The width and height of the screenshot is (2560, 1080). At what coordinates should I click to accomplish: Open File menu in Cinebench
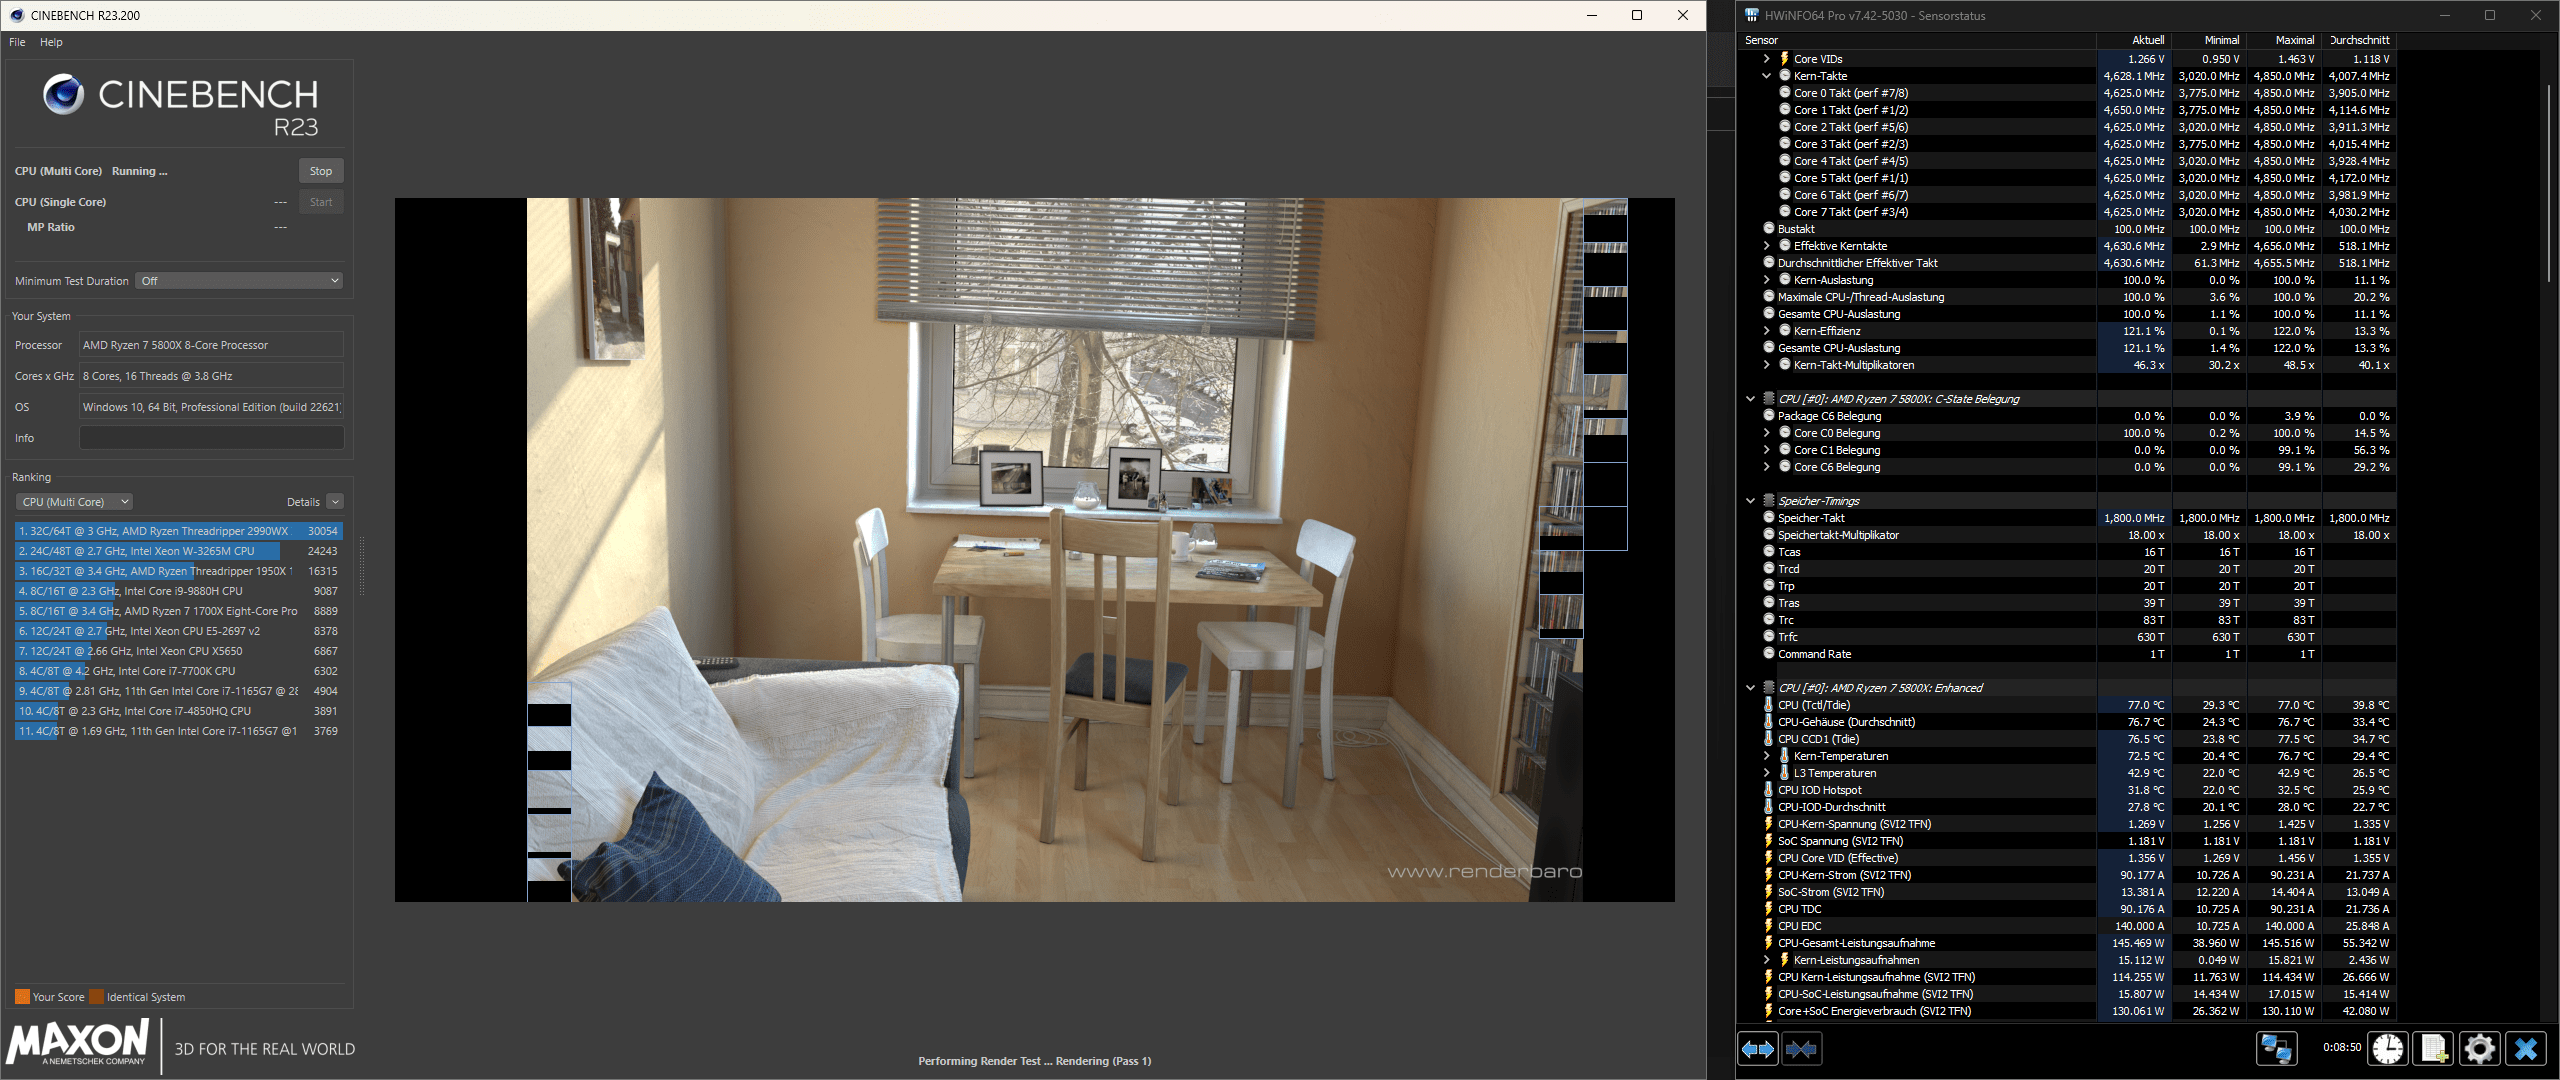click(17, 42)
